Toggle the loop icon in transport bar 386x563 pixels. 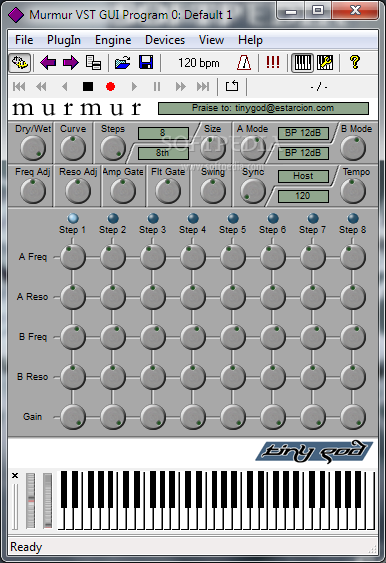pyautogui.click(x=232, y=86)
